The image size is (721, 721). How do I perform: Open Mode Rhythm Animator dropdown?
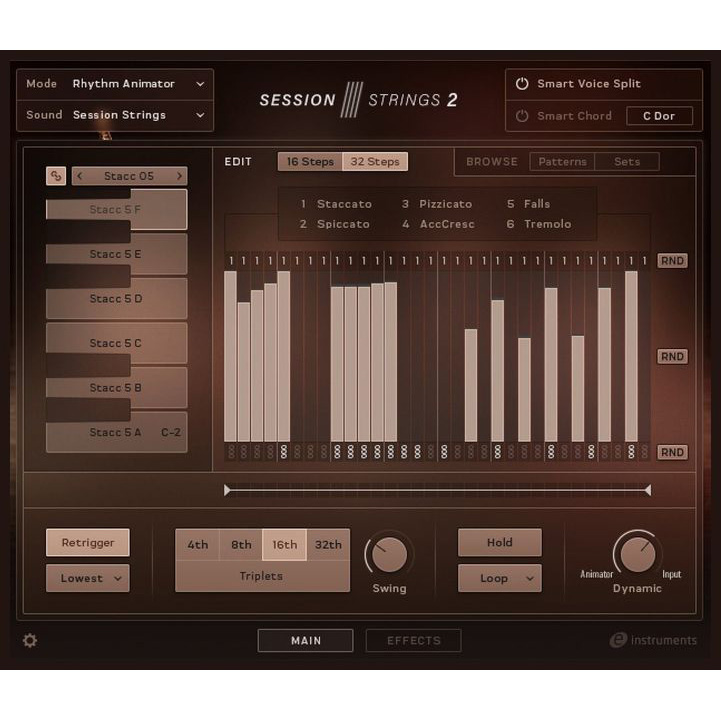point(115,84)
